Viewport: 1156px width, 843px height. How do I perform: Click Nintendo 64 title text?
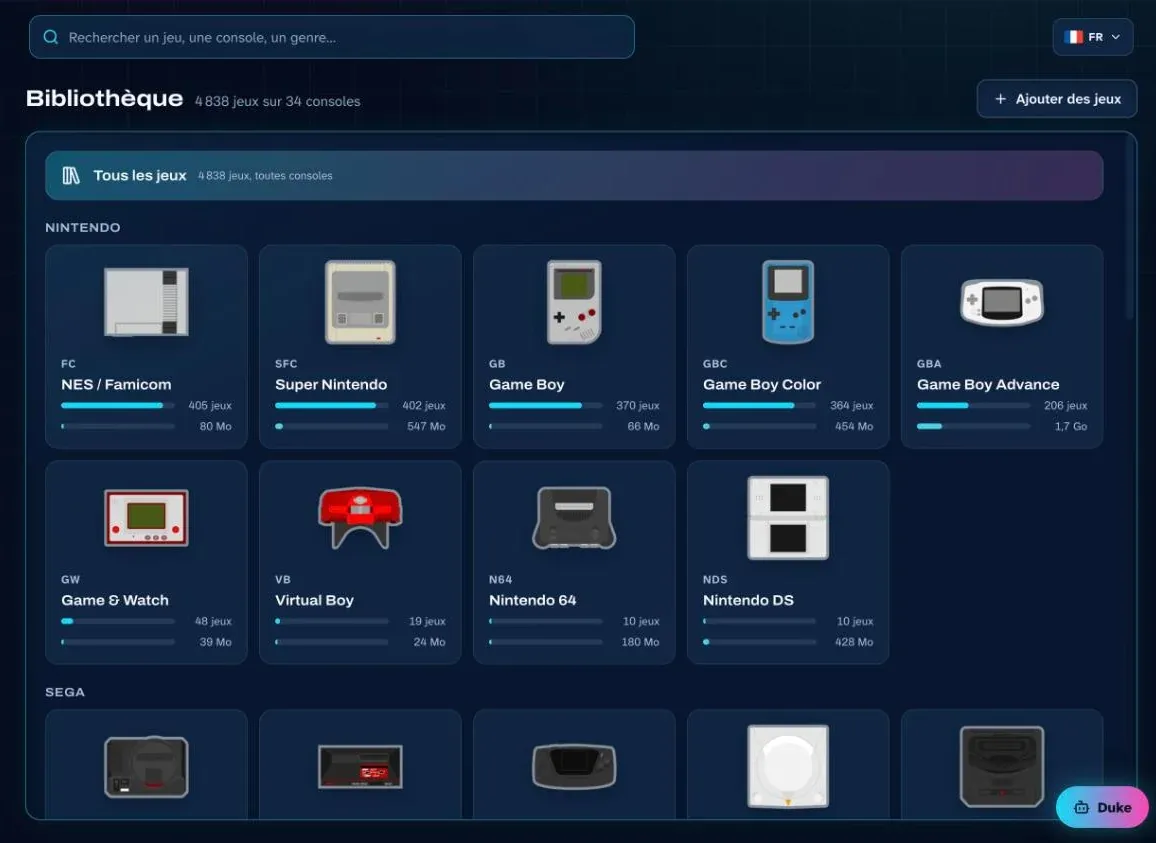[x=532, y=600]
